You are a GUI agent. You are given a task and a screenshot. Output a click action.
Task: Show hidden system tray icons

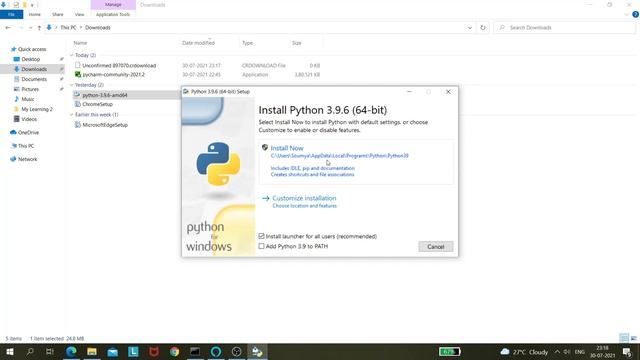click(557, 351)
